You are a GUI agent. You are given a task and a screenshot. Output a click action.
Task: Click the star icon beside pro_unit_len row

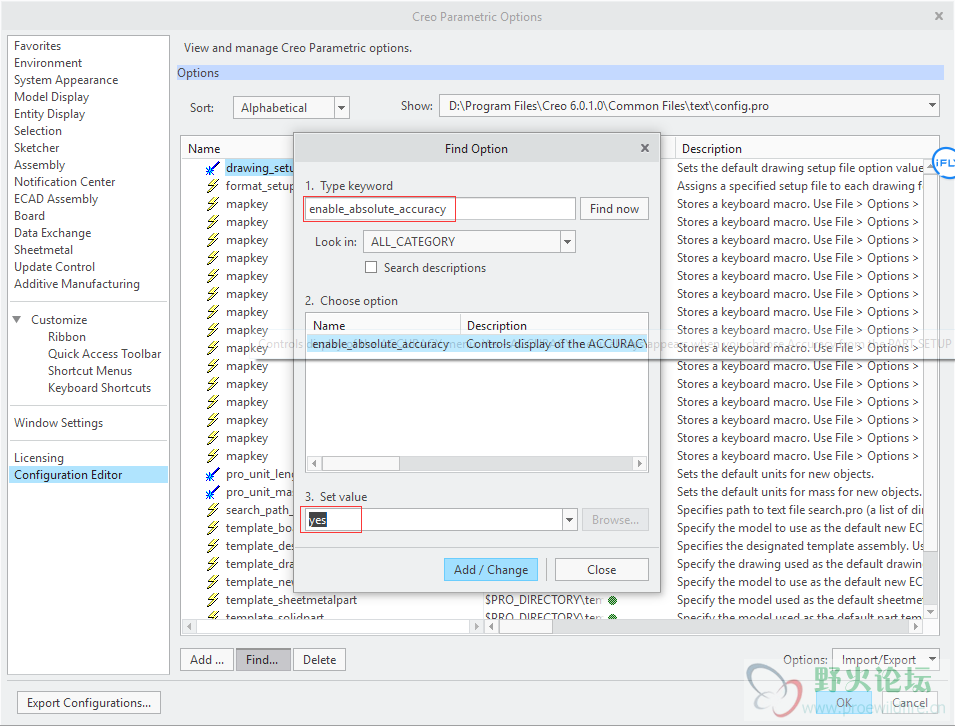213,474
